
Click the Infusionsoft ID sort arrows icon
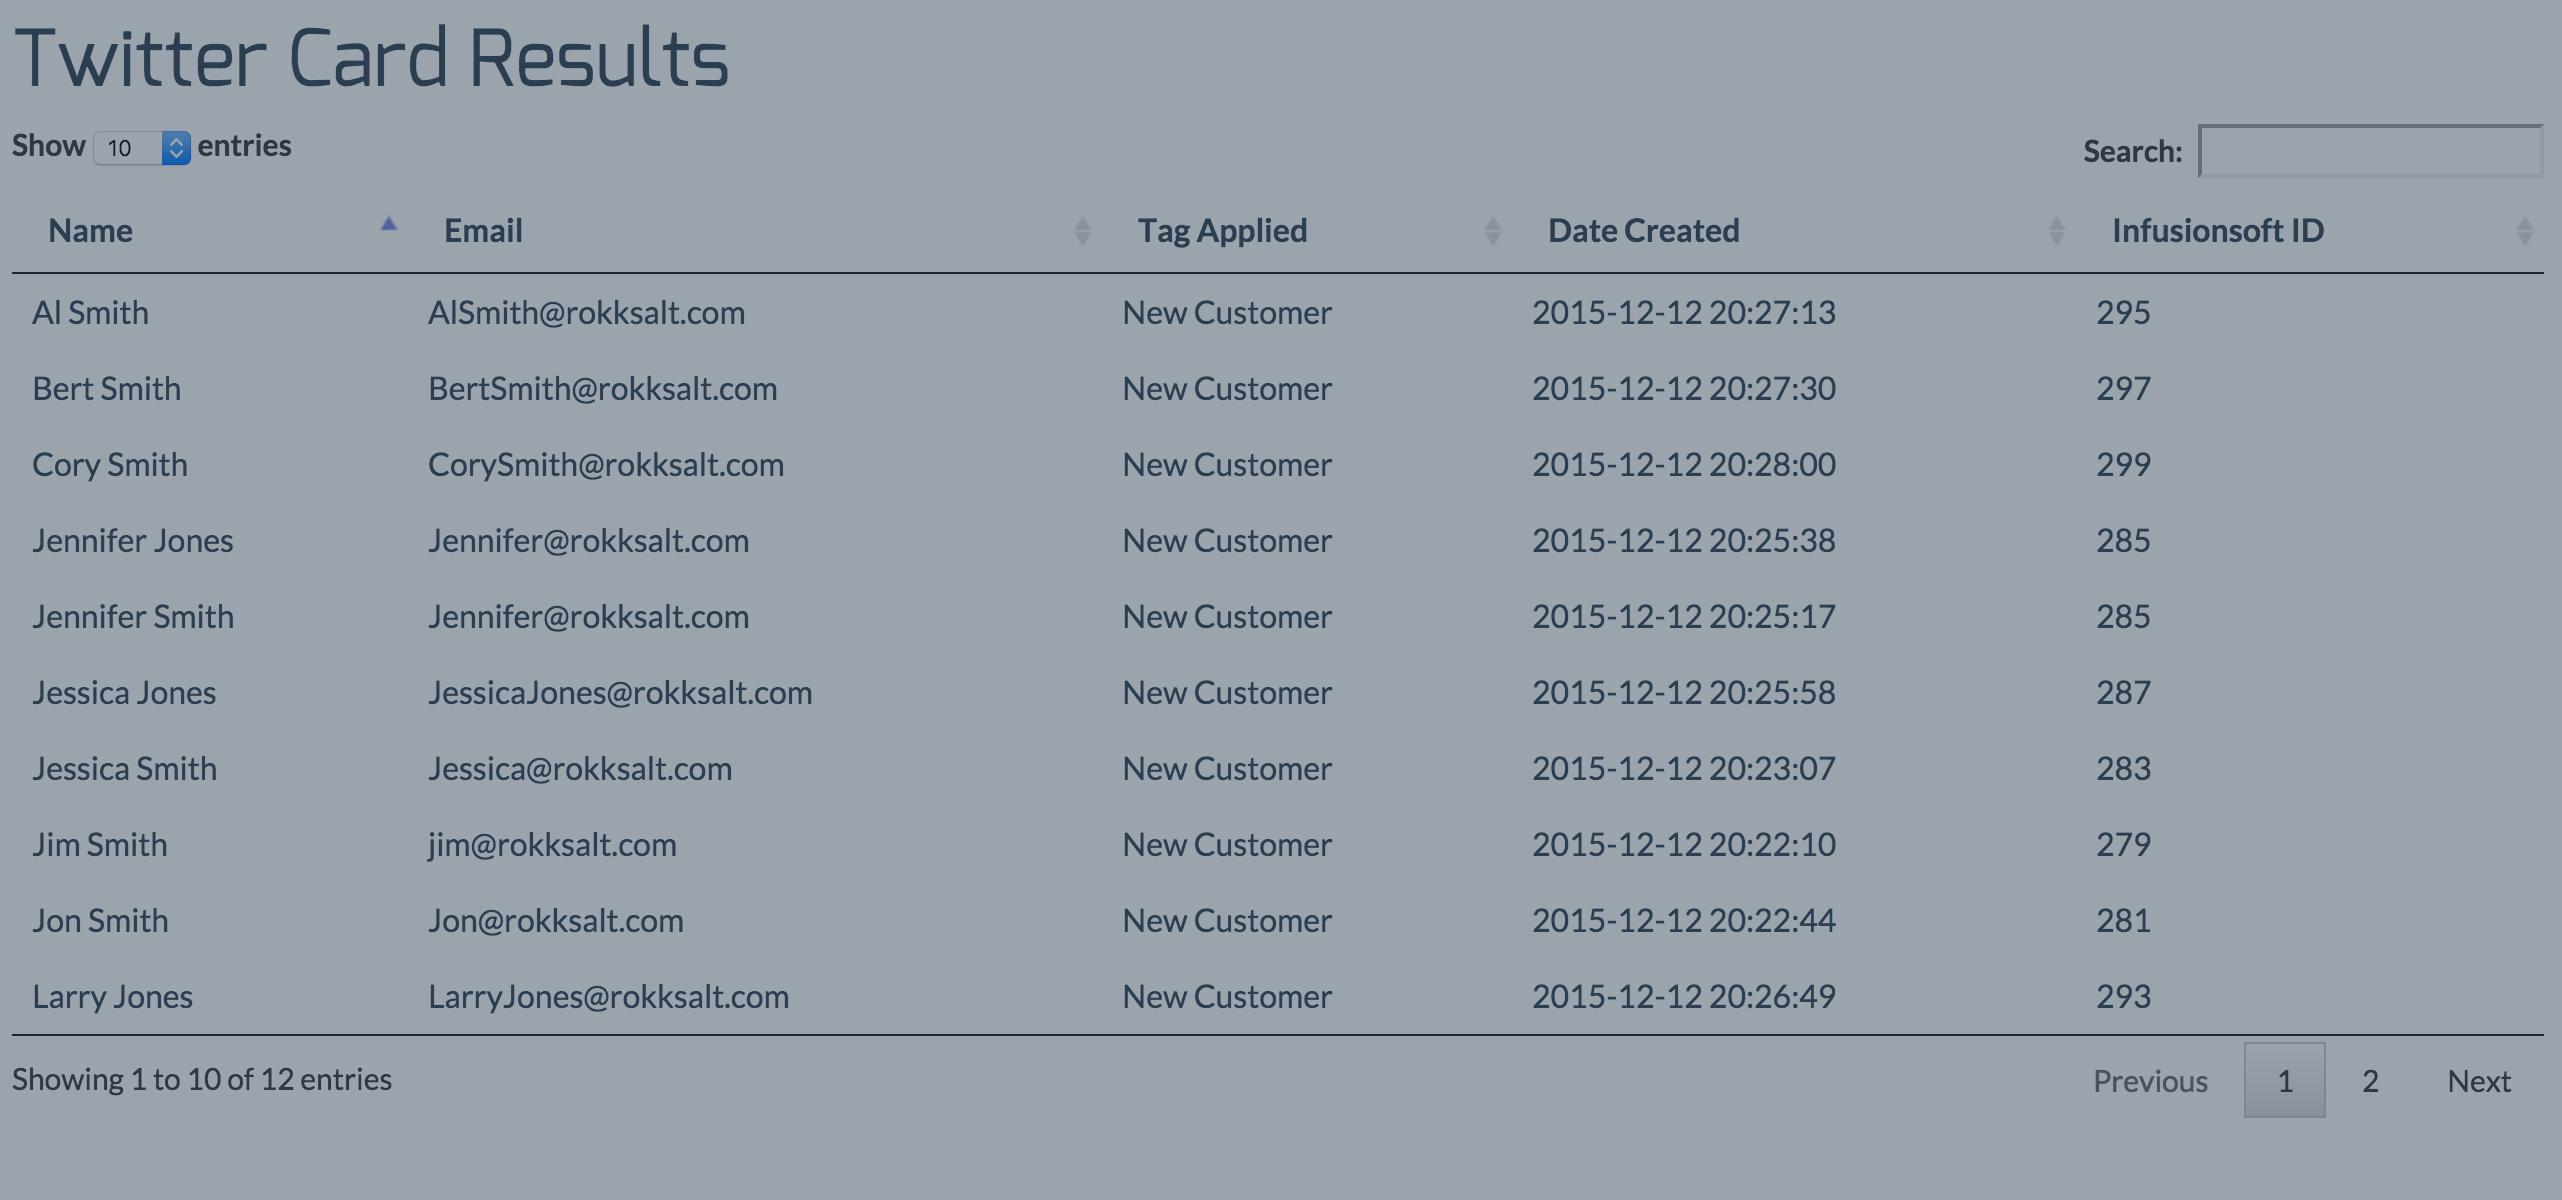pyautogui.click(x=2524, y=231)
